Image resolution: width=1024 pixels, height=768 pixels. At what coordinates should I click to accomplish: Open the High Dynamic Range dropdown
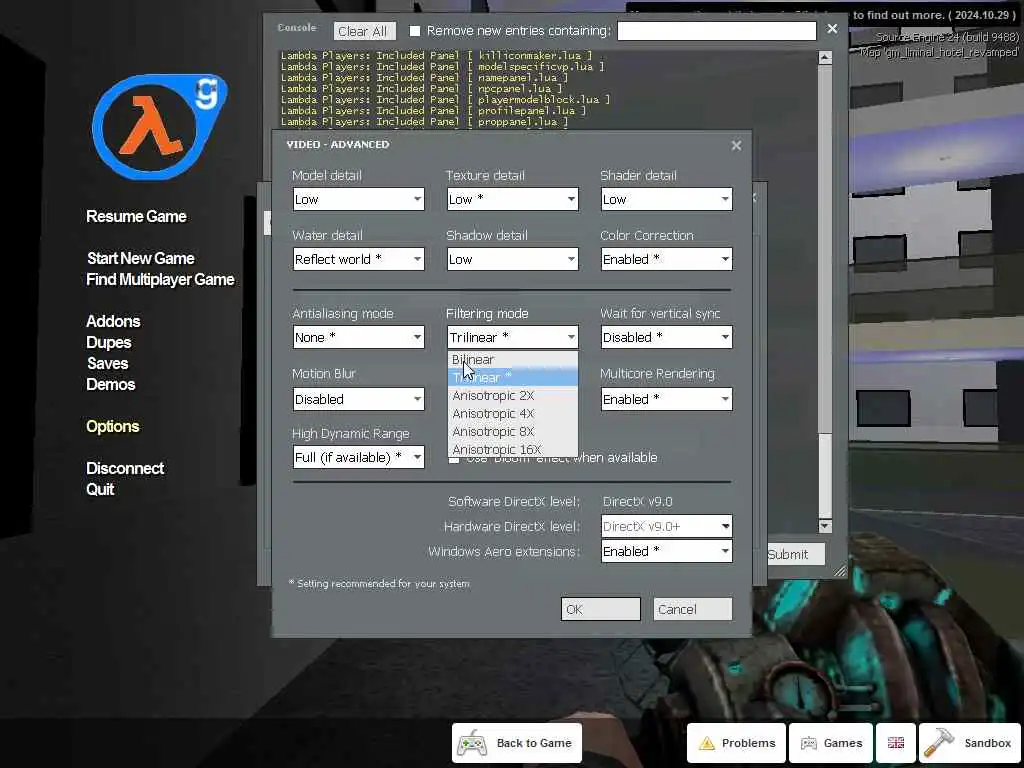(359, 457)
